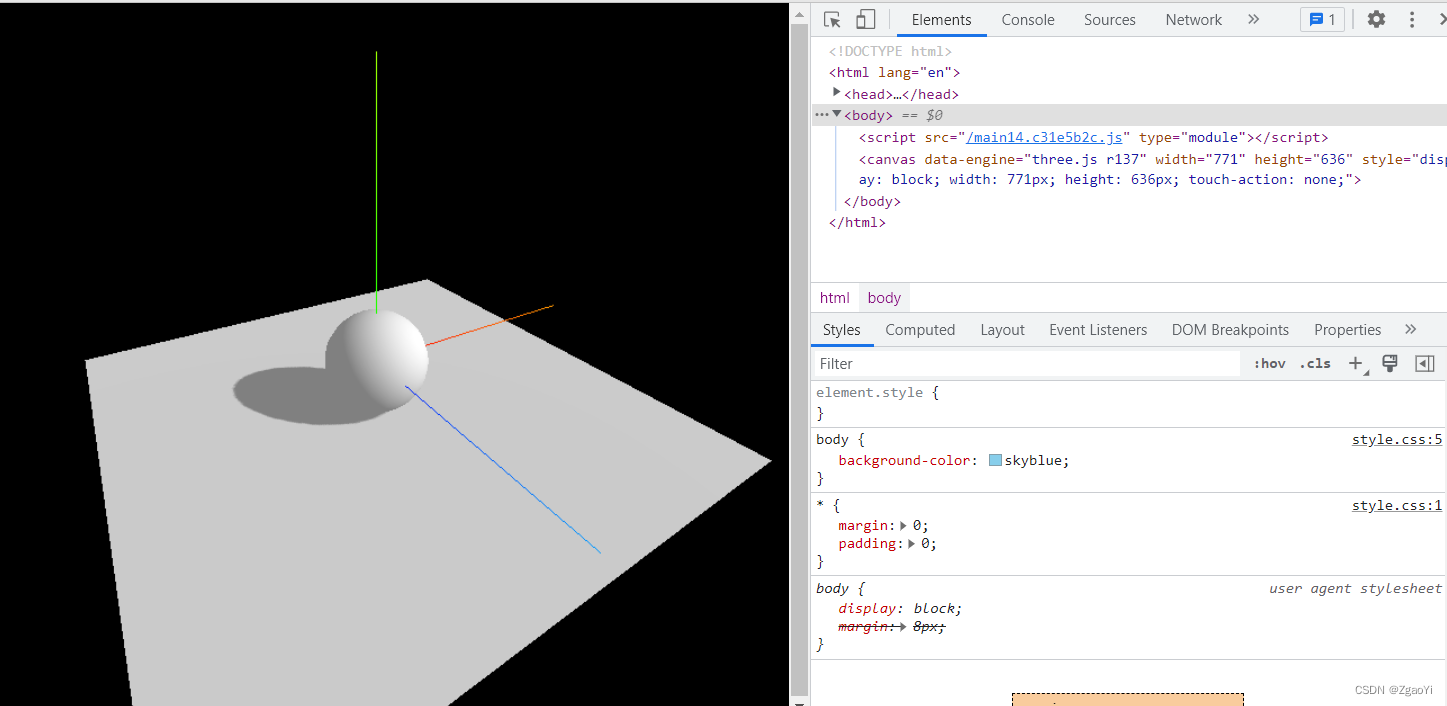This screenshot has width=1447, height=706.
Task: Open the Properties pane tab
Action: tap(1347, 330)
